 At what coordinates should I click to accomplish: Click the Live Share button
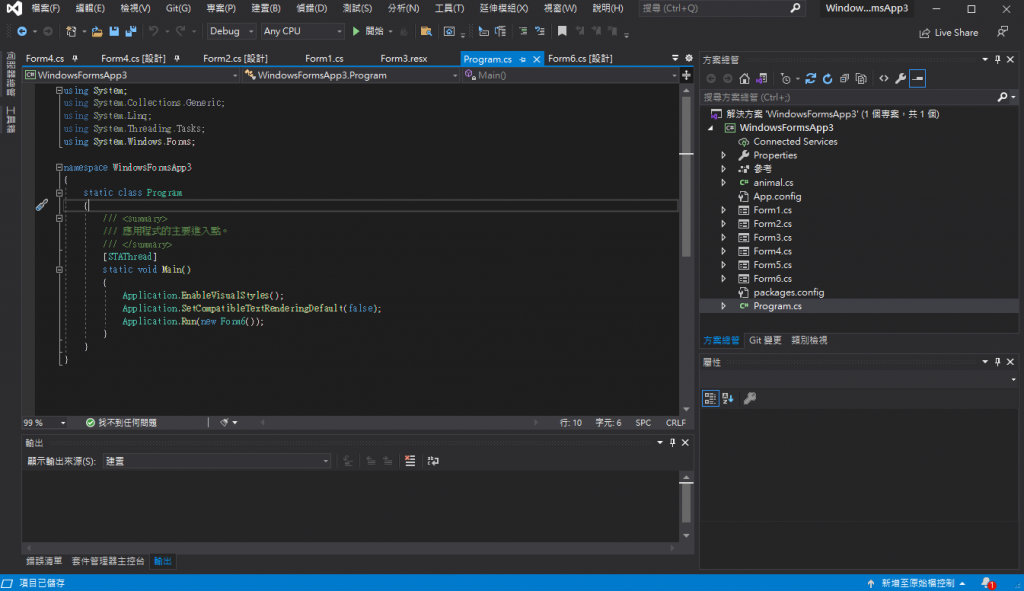[x=949, y=32]
